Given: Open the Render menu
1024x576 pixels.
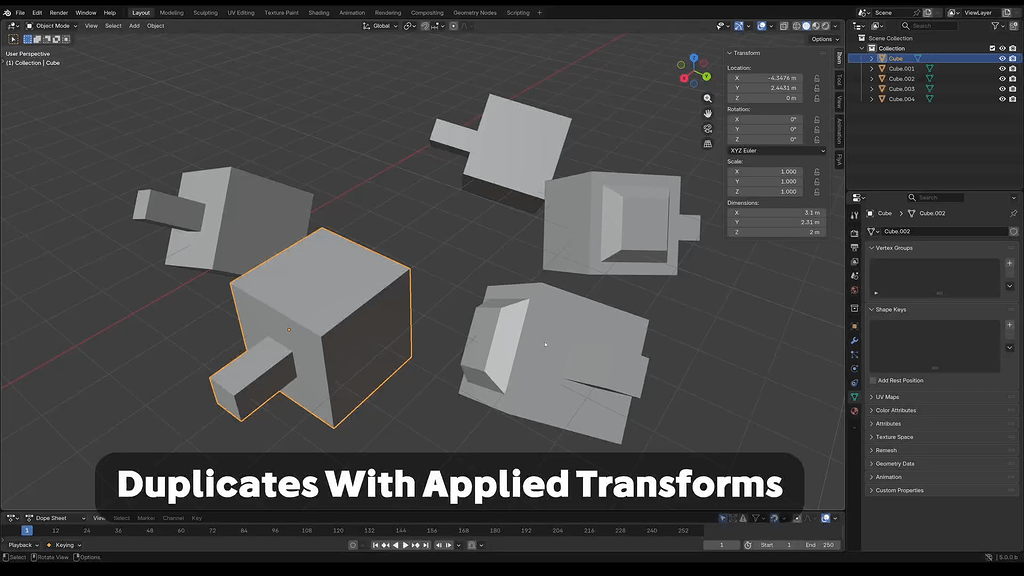Looking at the screenshot, I should point(59,12).
